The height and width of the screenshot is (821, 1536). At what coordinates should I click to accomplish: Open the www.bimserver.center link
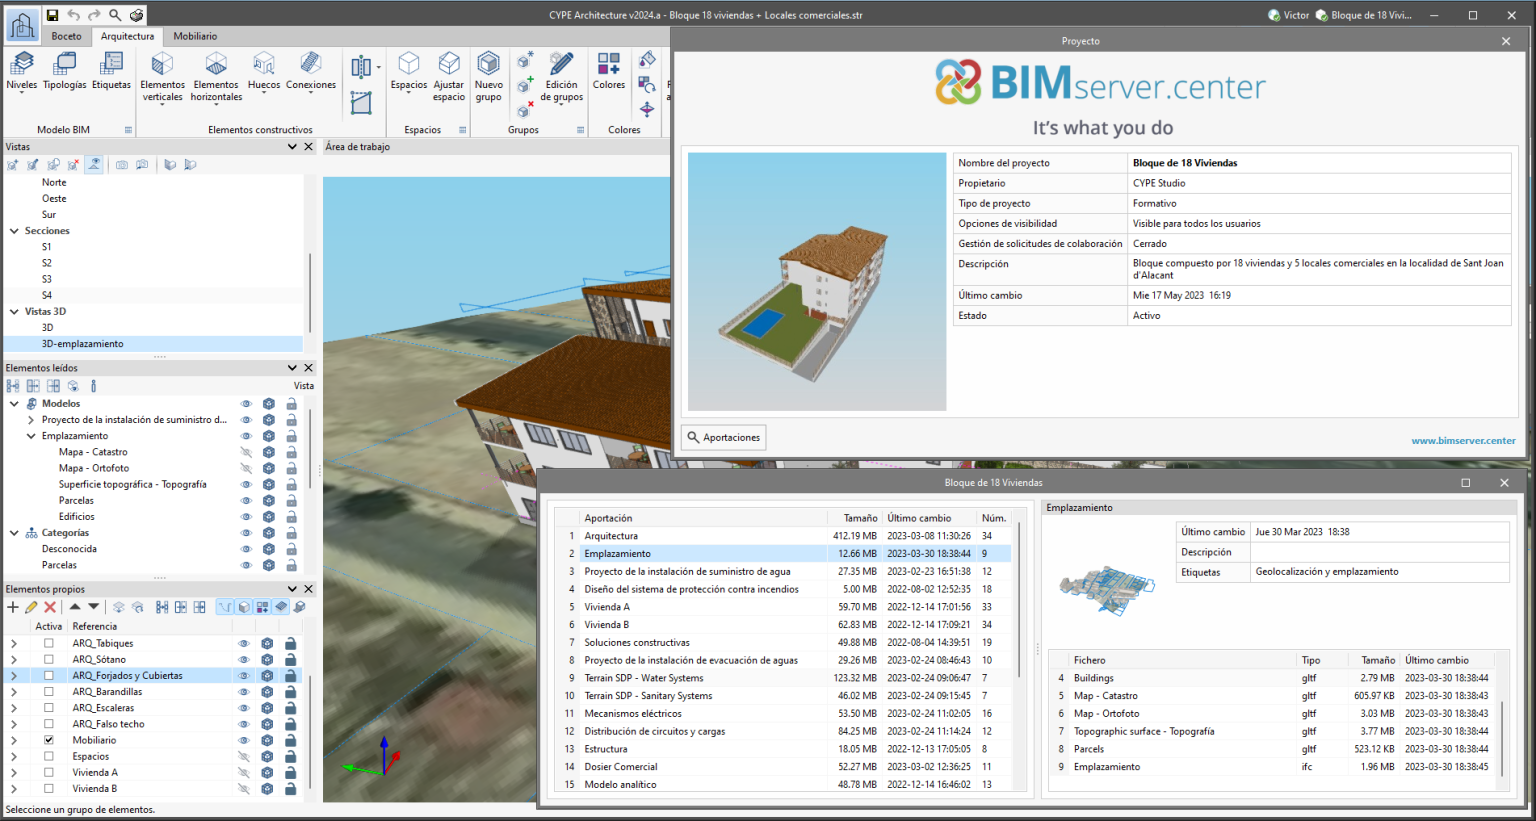coord(1463,440)
